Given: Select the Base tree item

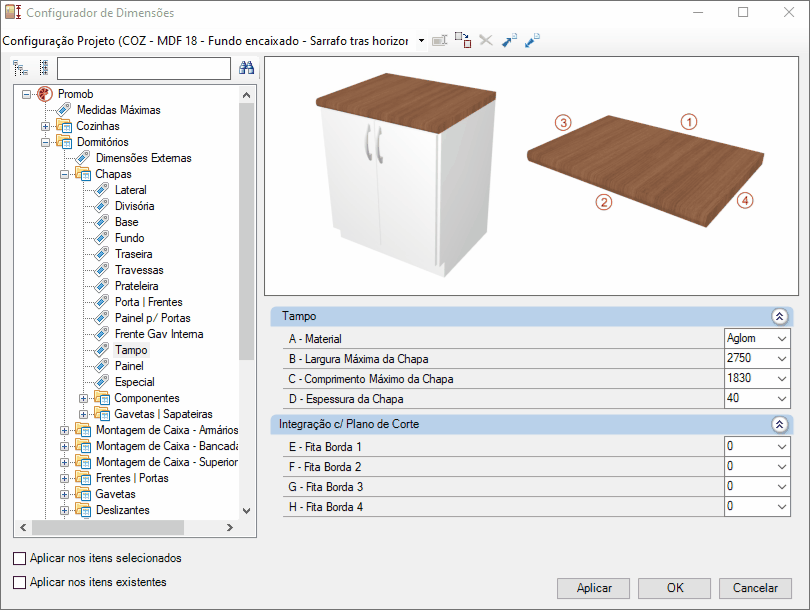Looking at the screenshot, I should tap(127, 222).
